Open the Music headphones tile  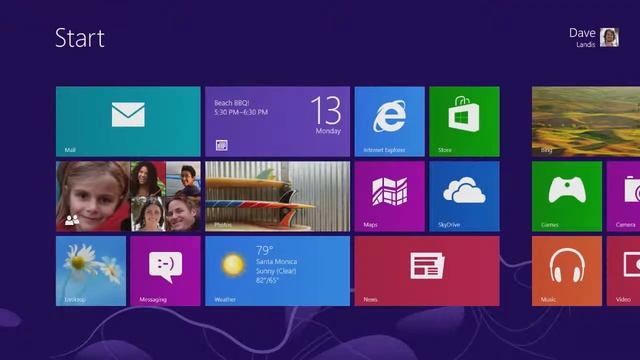click(x=567, y=271)
